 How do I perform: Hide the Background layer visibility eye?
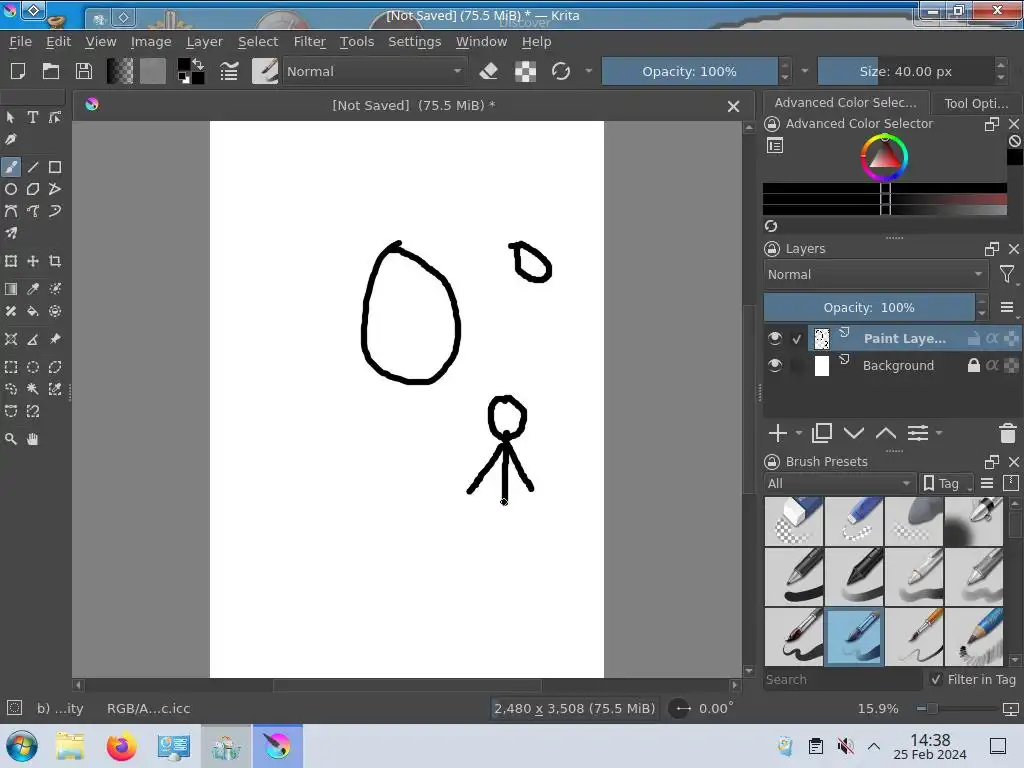tap(775, 365)
